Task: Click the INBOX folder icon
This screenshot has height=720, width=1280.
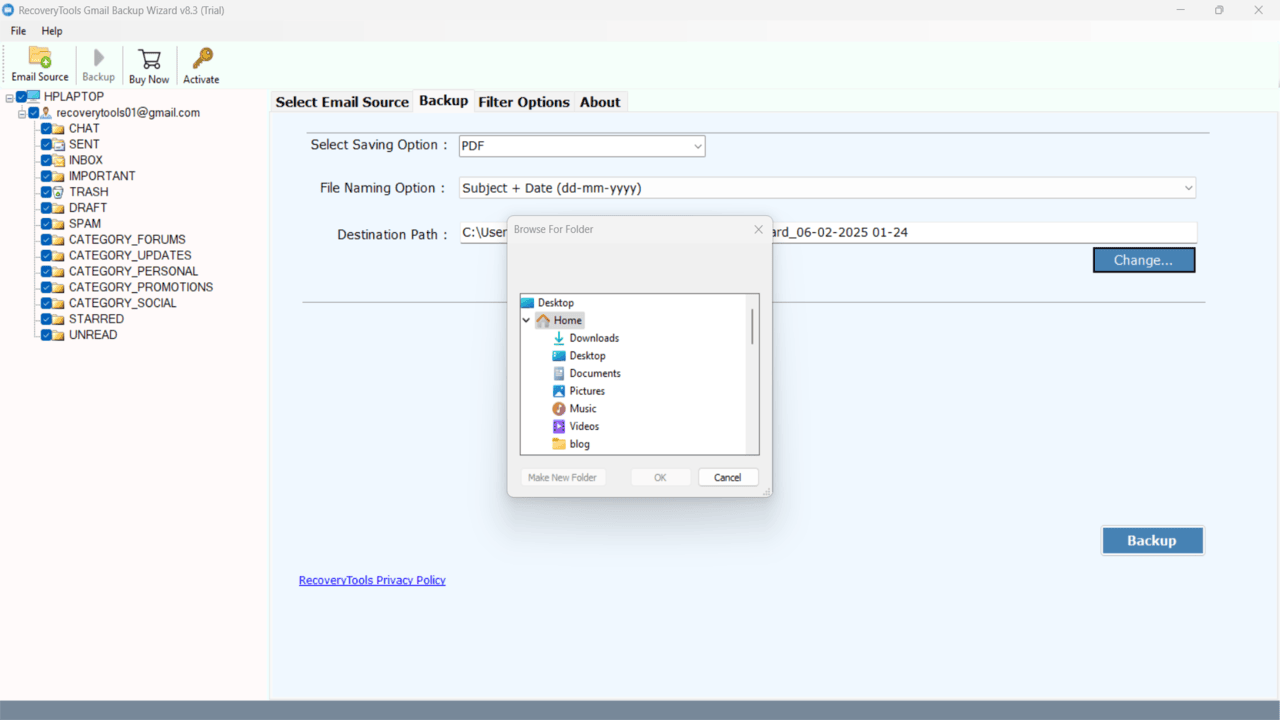Action: point(59,160)
